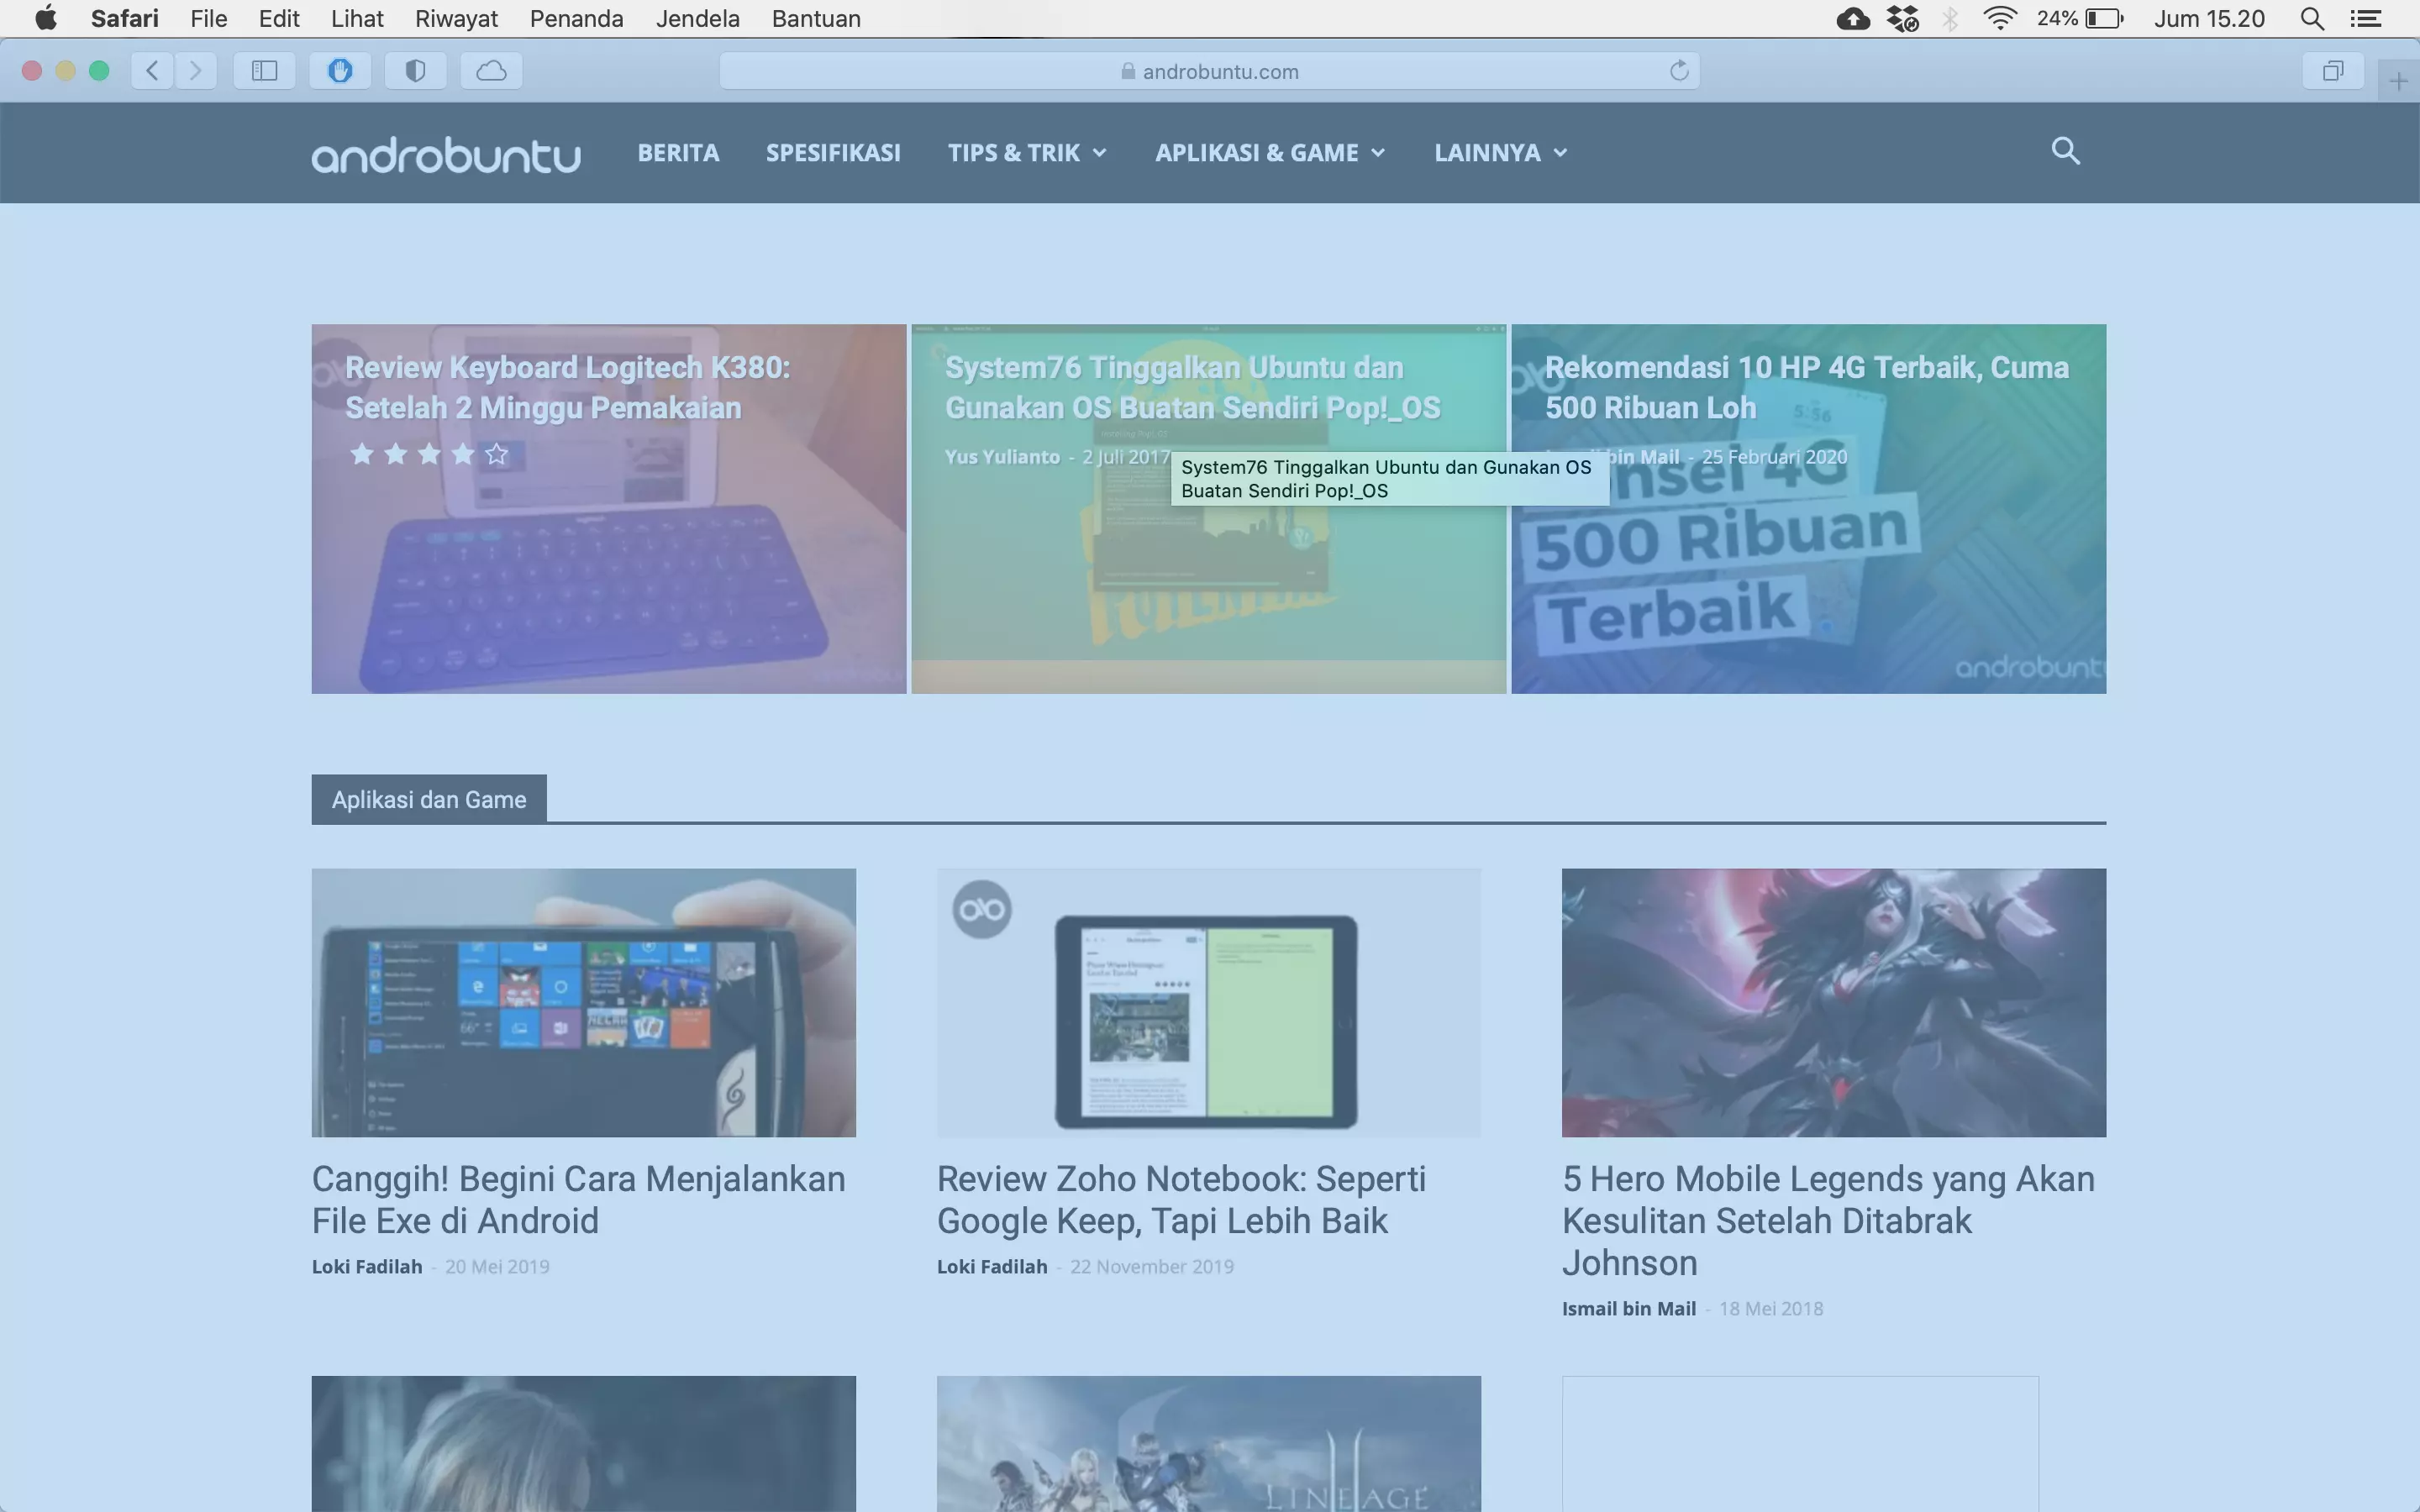Select the BERITA navigation item
This screenshot has height=1512, width=2420.
[678, 152]
